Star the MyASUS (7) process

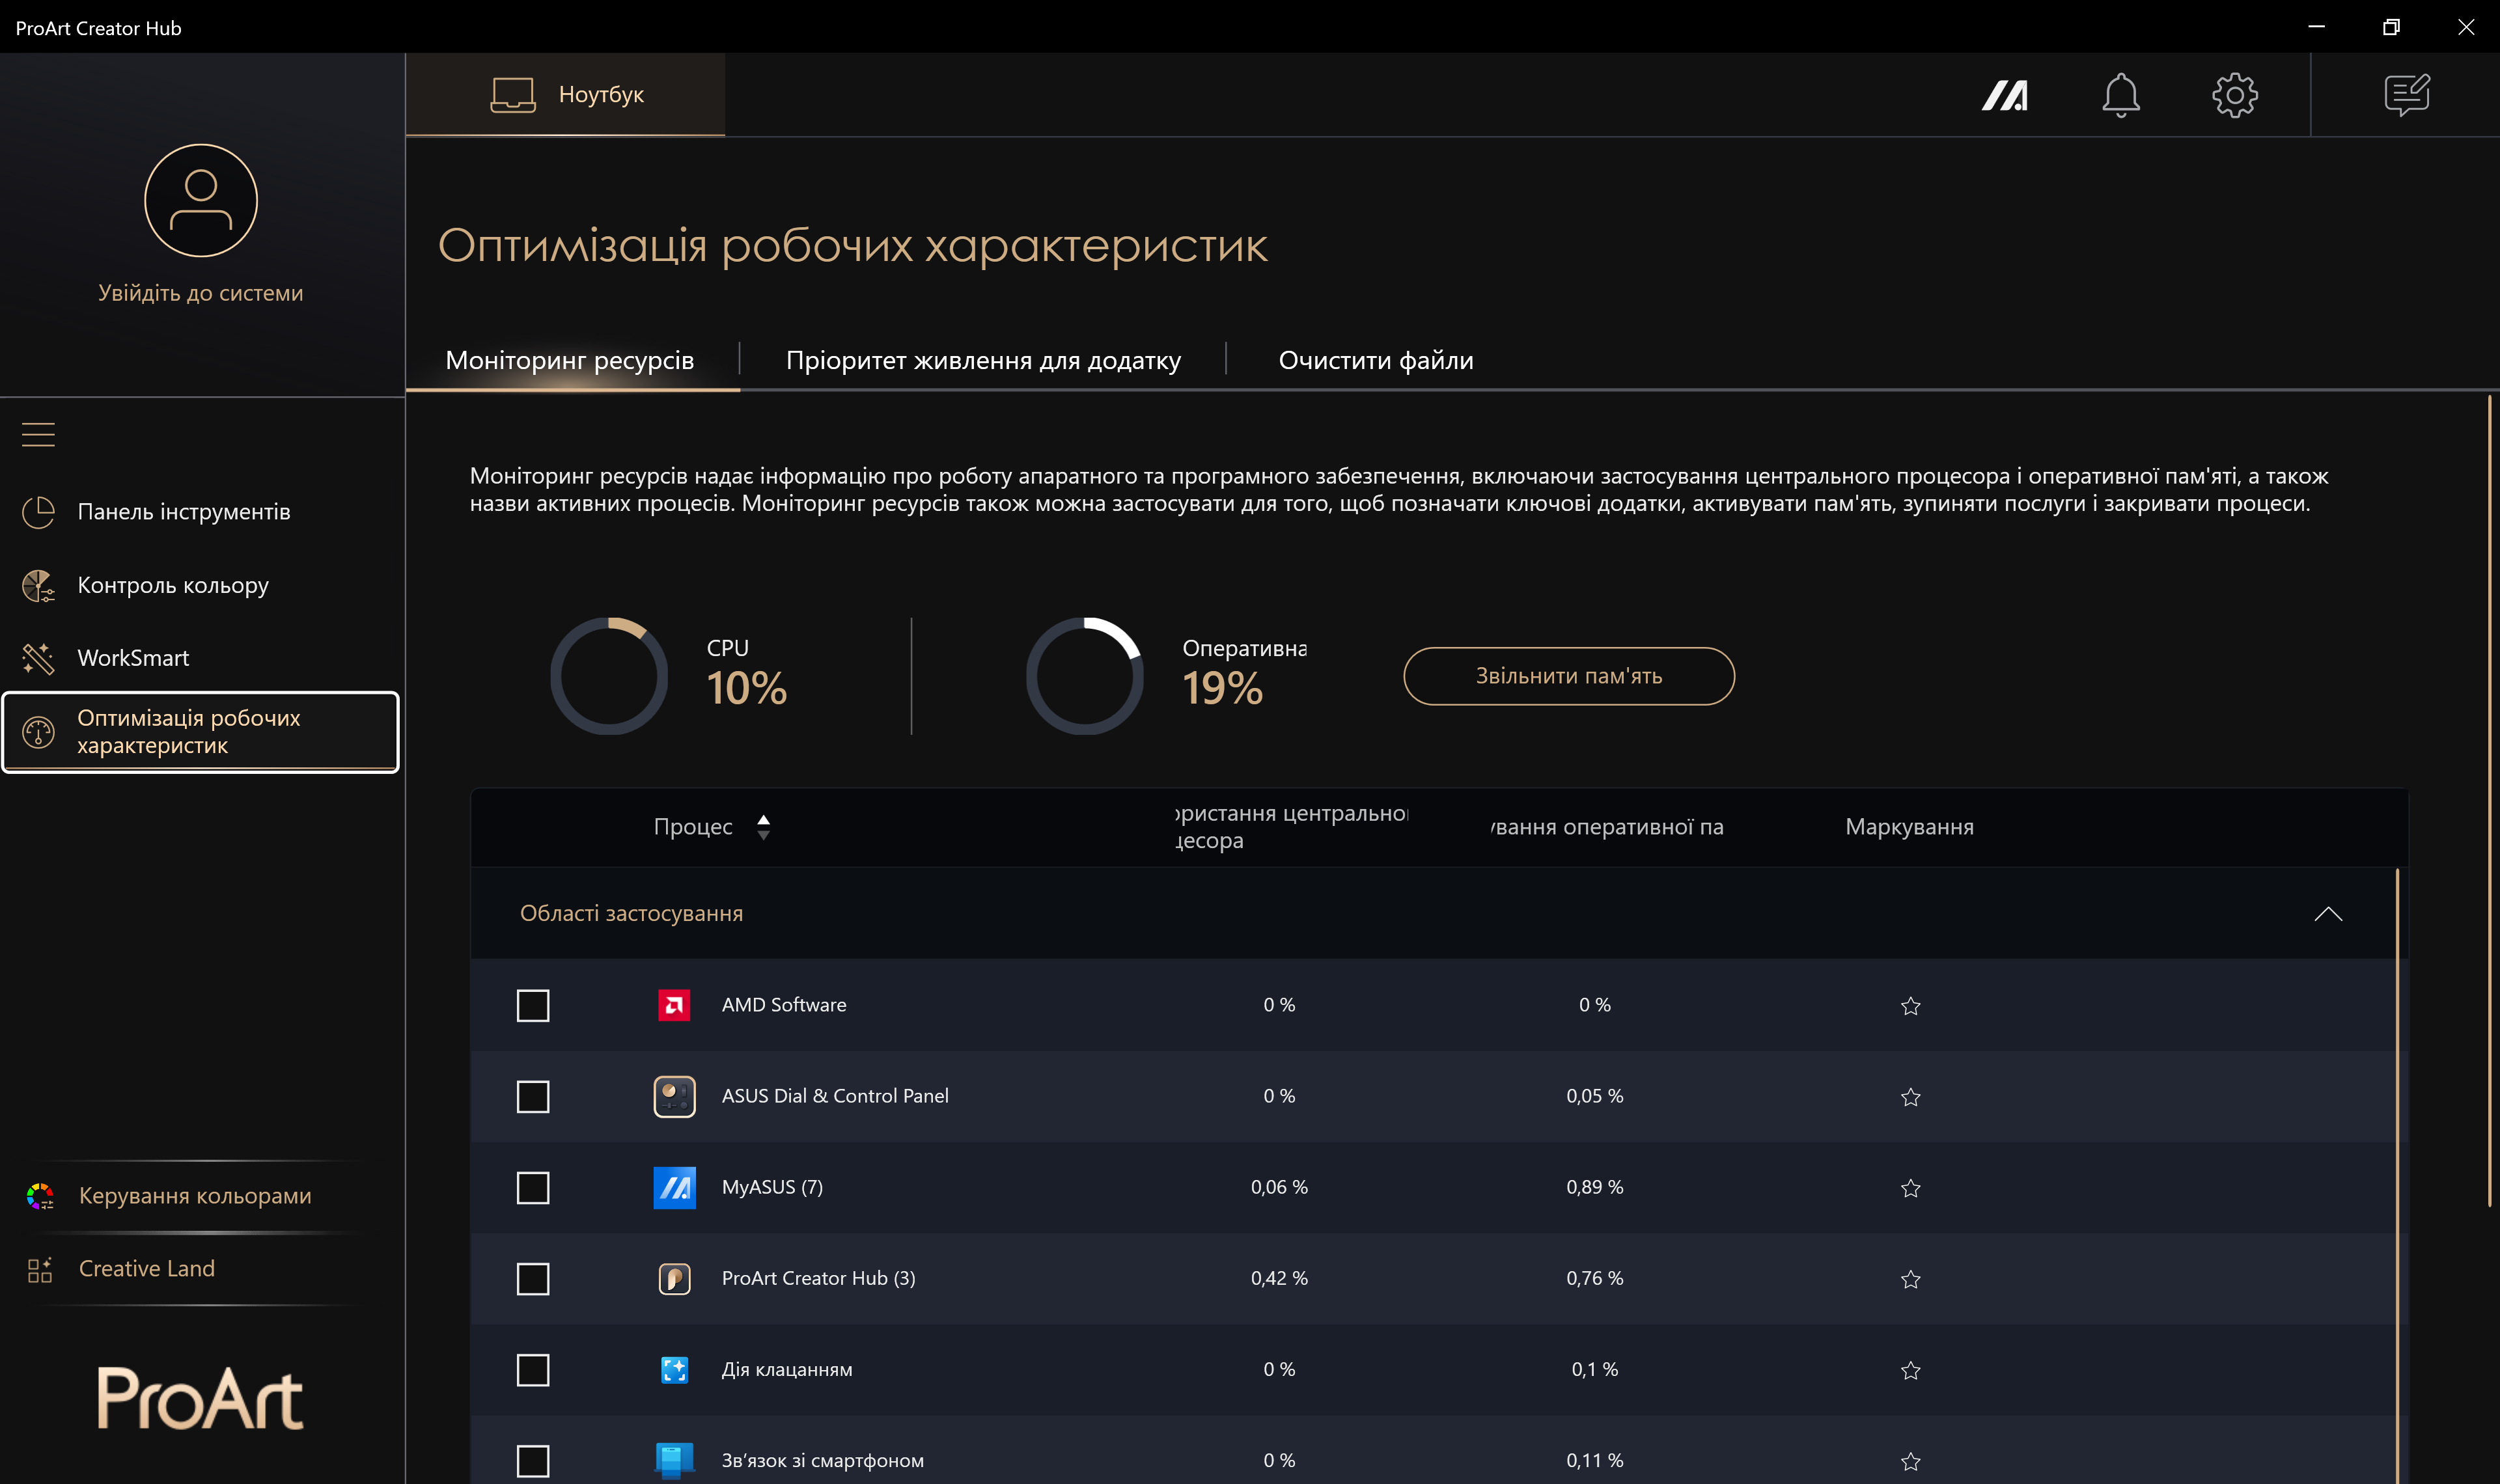pos(1910,1188)
